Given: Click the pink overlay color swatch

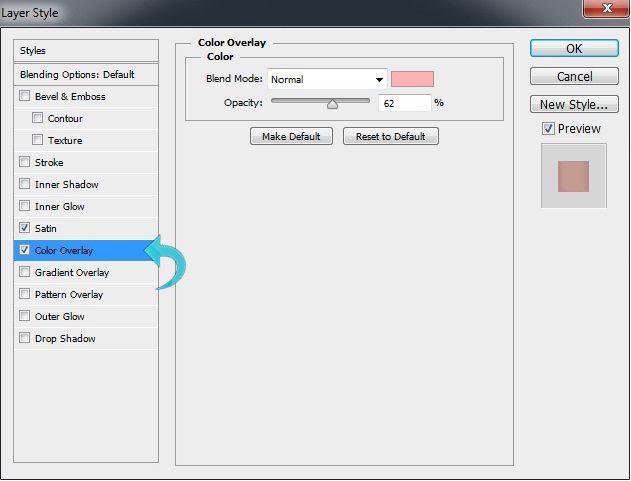Looking at the screenshot, I should pos(412,79).
